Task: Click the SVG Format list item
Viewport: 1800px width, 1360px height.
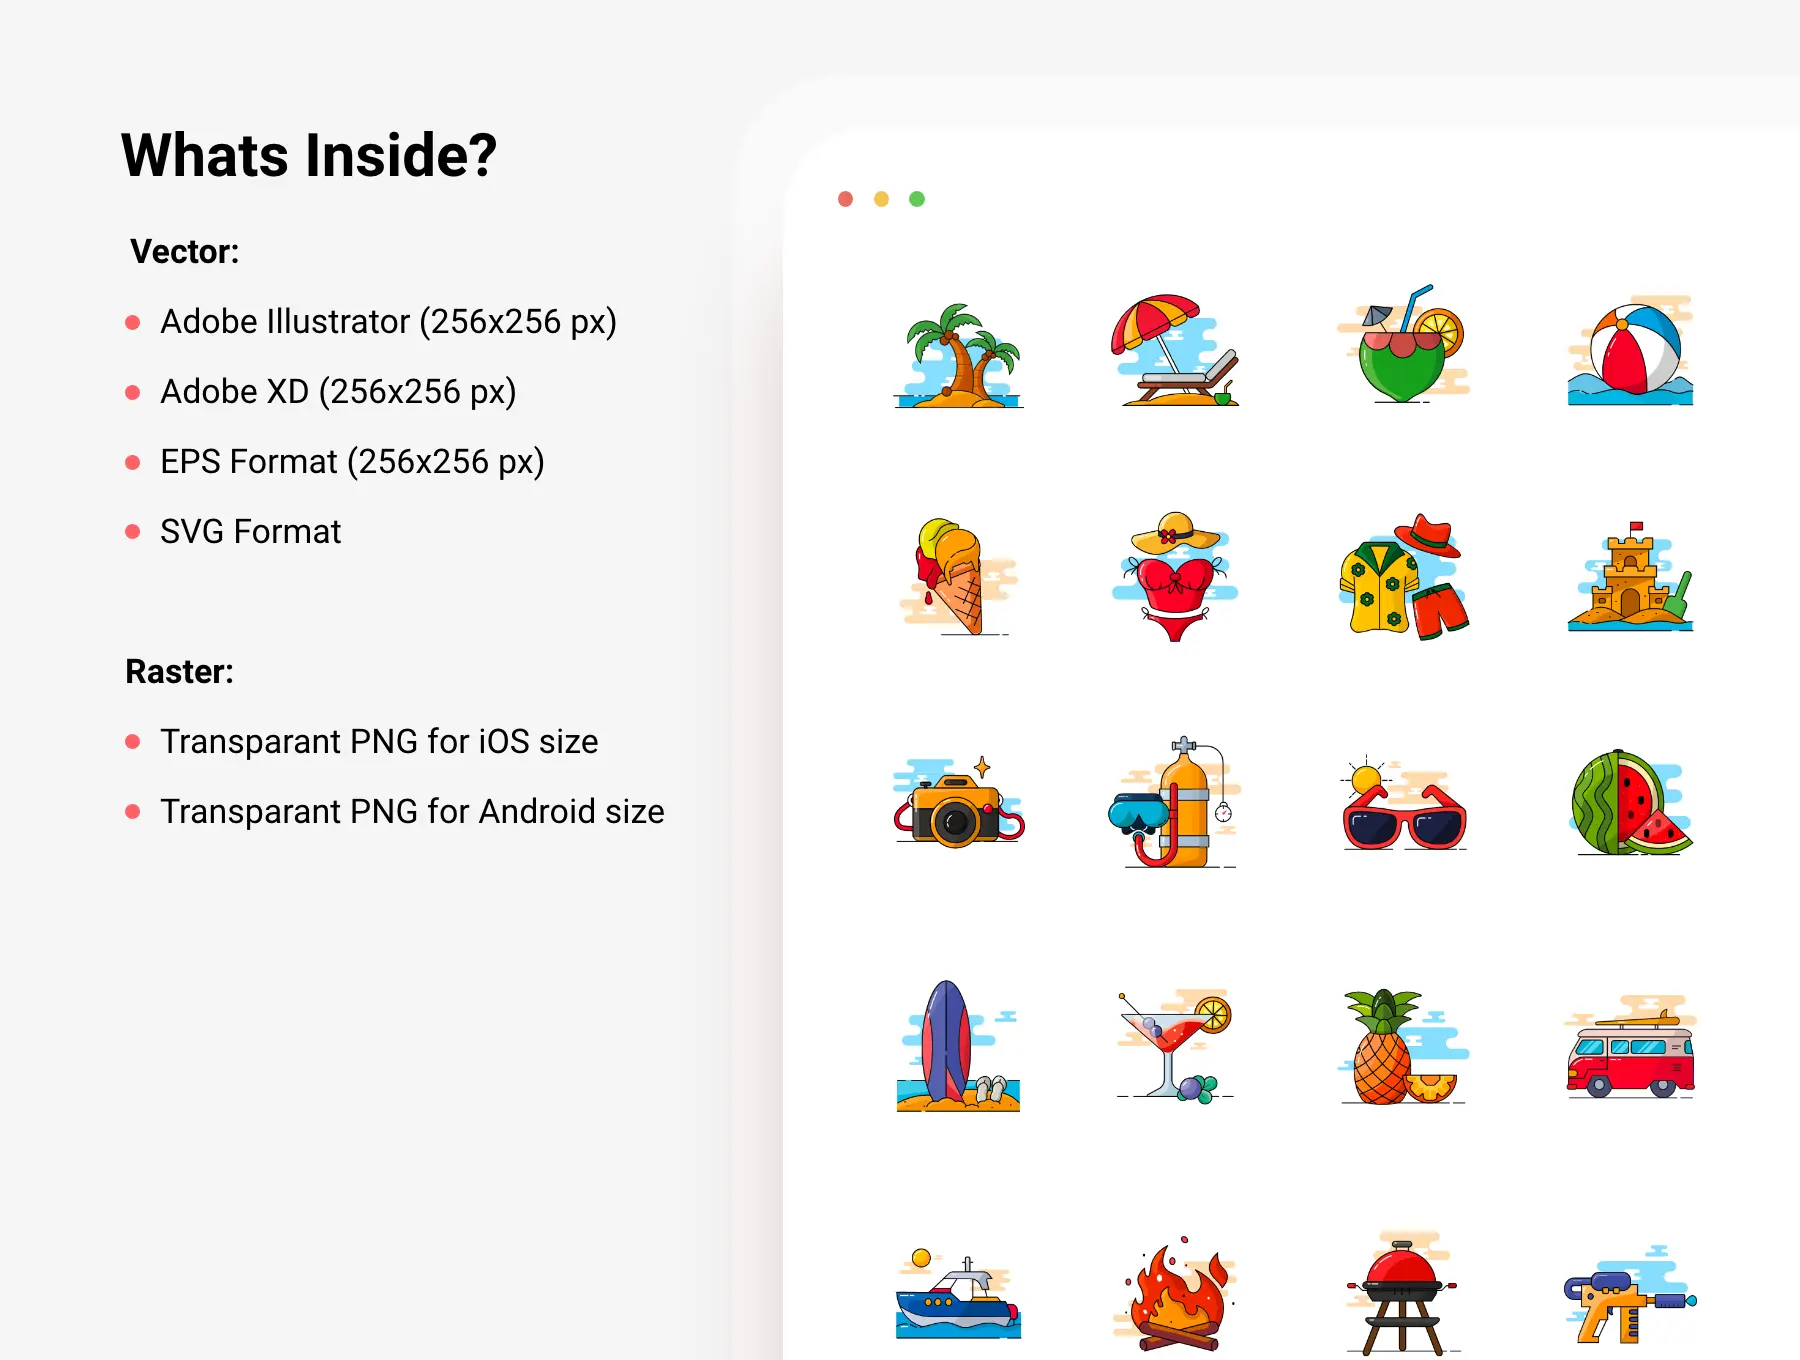Action: coord(250,531)
